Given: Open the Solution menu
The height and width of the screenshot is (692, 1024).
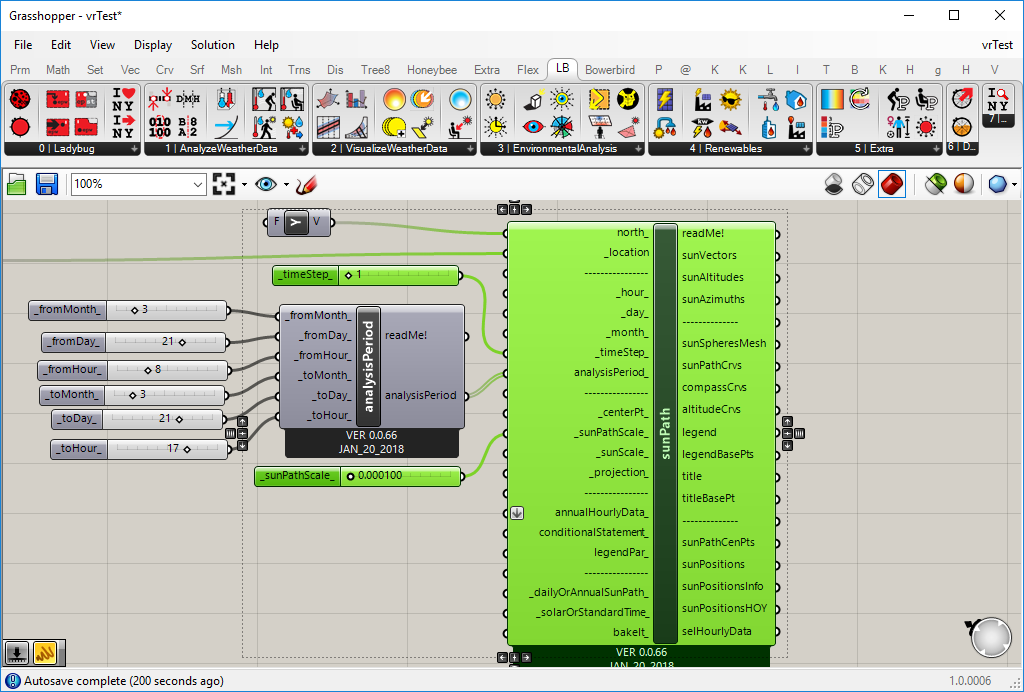Looking at the screenshot, I should (x=212, y=45).
